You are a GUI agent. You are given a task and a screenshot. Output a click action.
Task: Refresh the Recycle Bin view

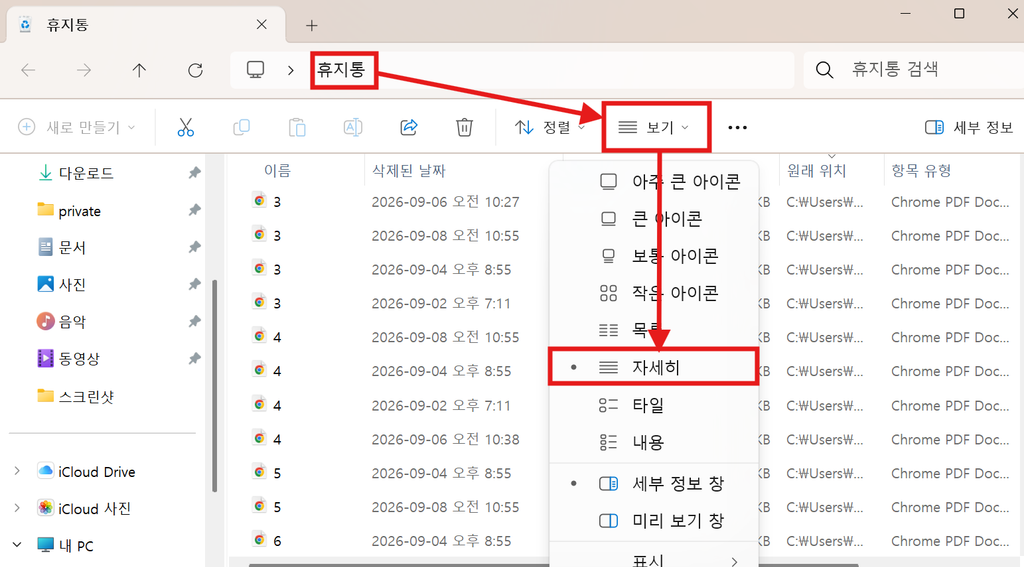(x=195, y=70)
